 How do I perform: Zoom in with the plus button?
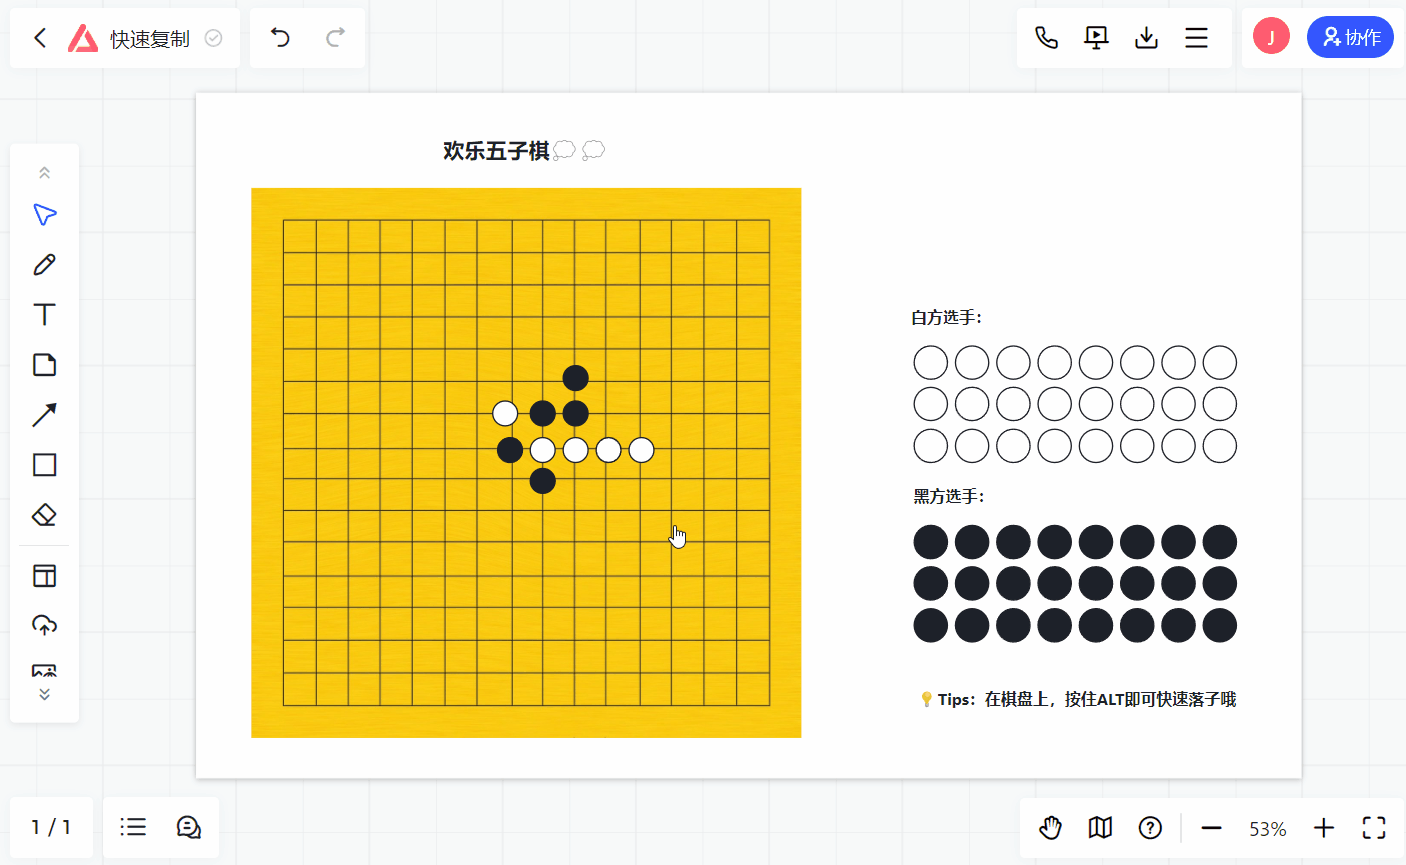1324,828
